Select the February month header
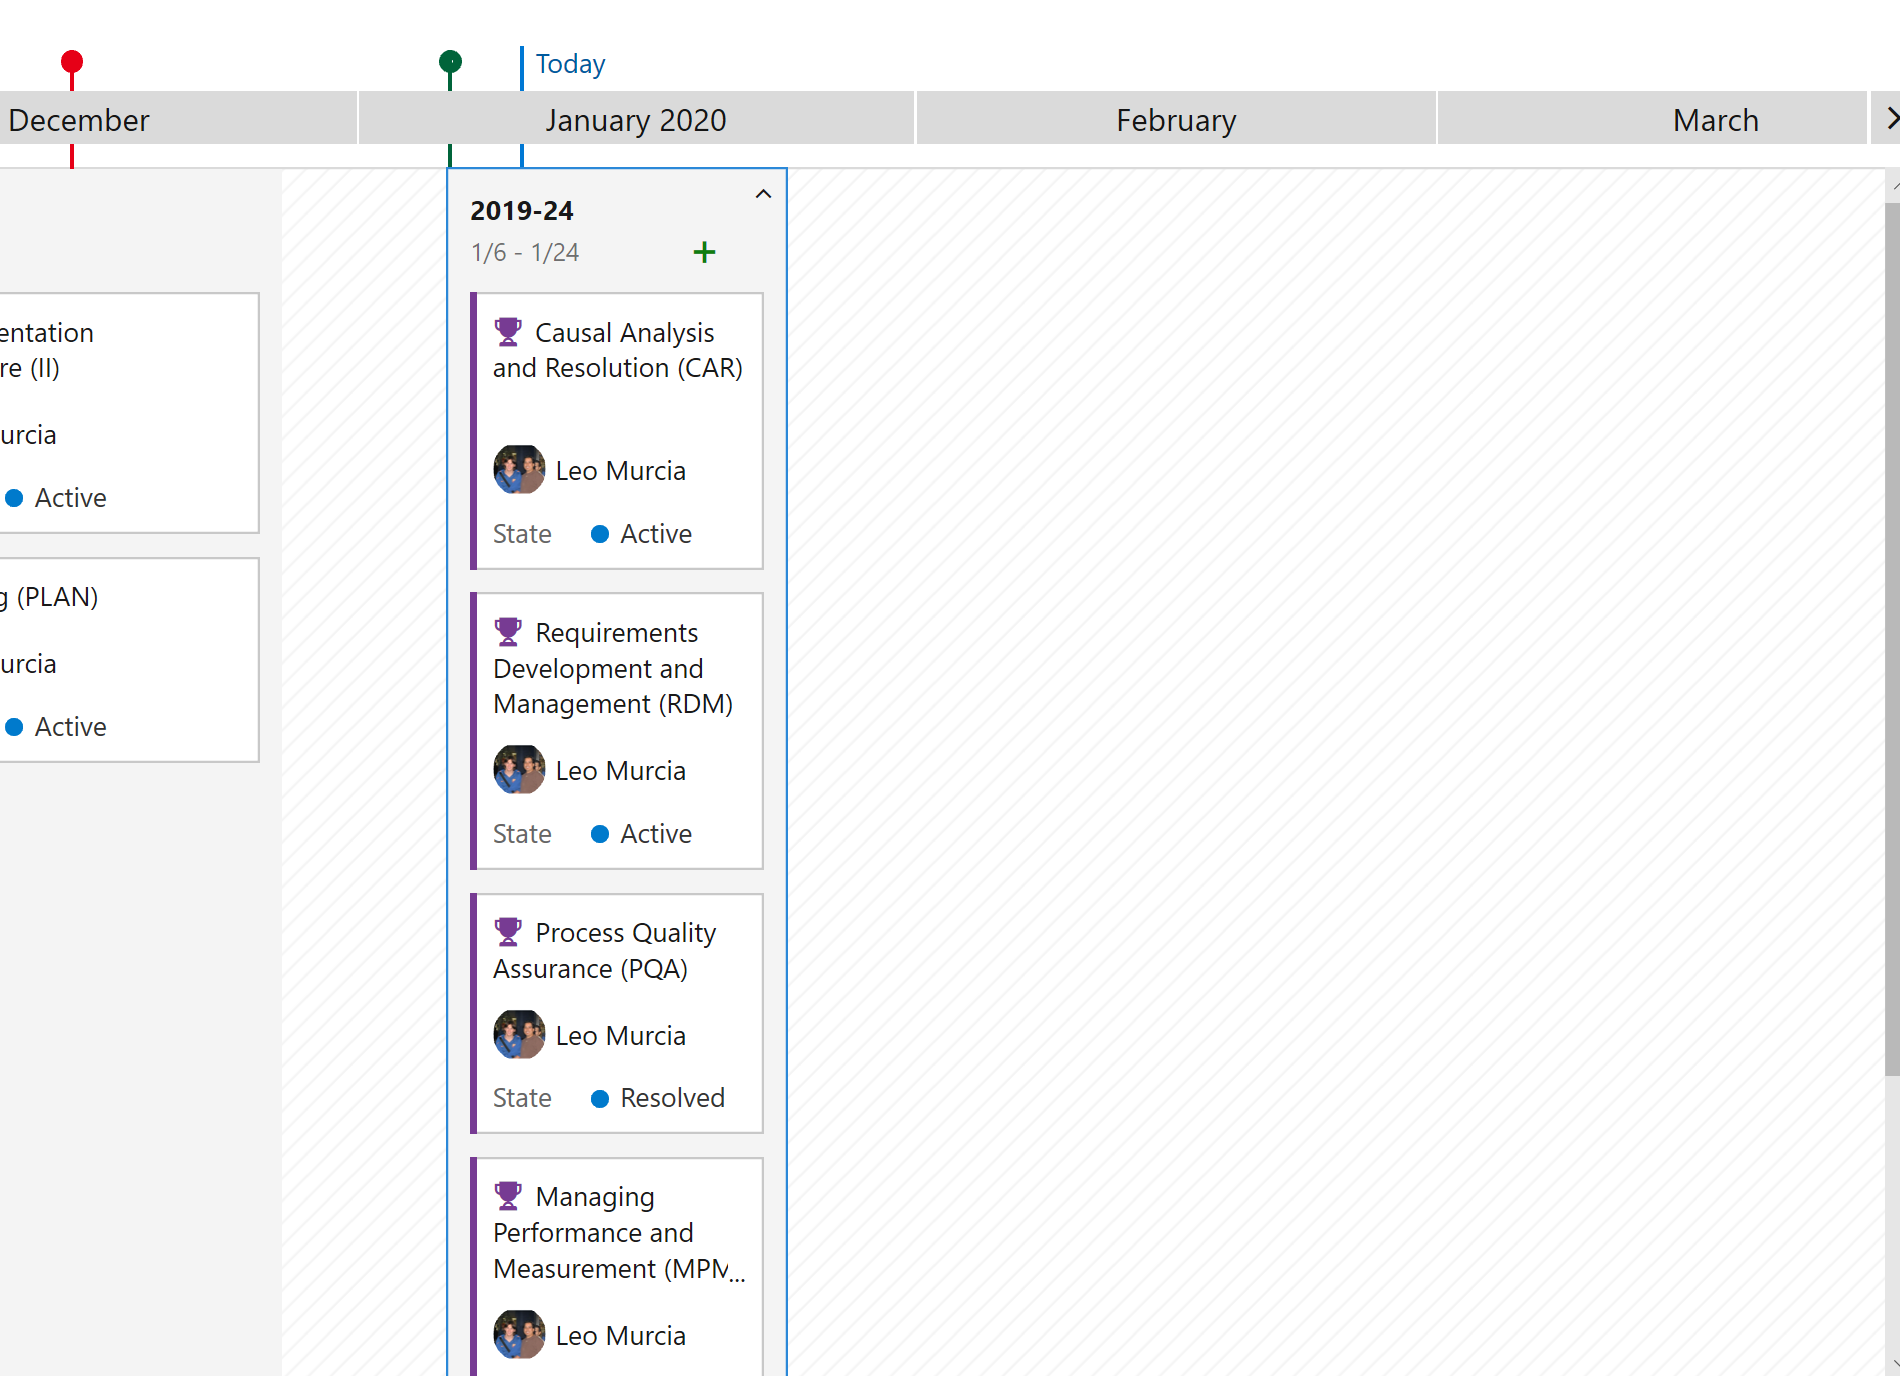The width and height of the screenshot is (1900, 1376). click(1176, 119)
